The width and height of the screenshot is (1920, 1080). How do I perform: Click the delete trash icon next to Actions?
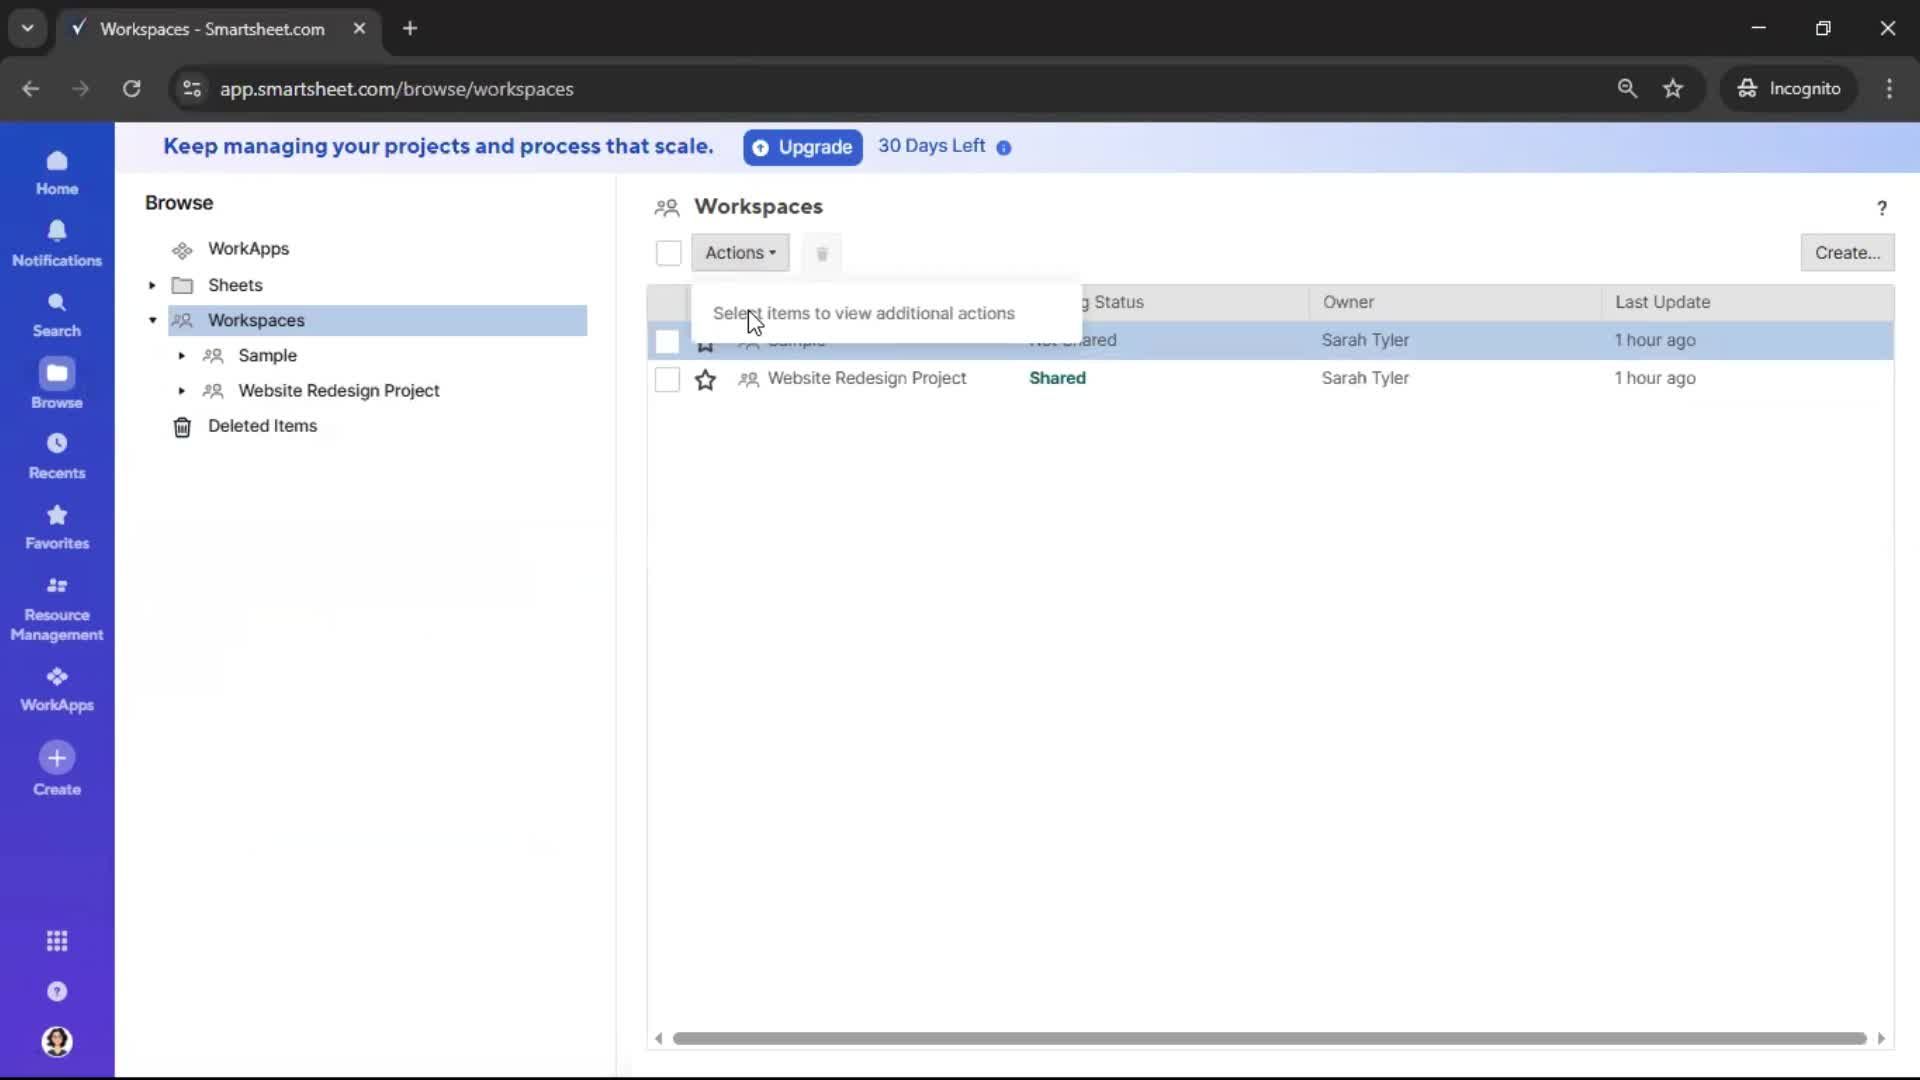coord(822,253)
